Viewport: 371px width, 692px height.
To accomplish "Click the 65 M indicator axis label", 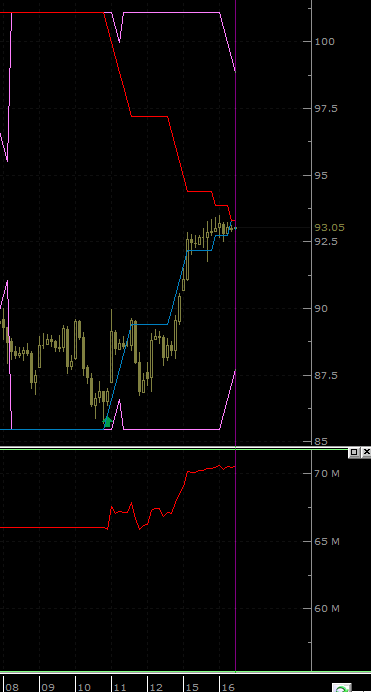I will (327, 542).
